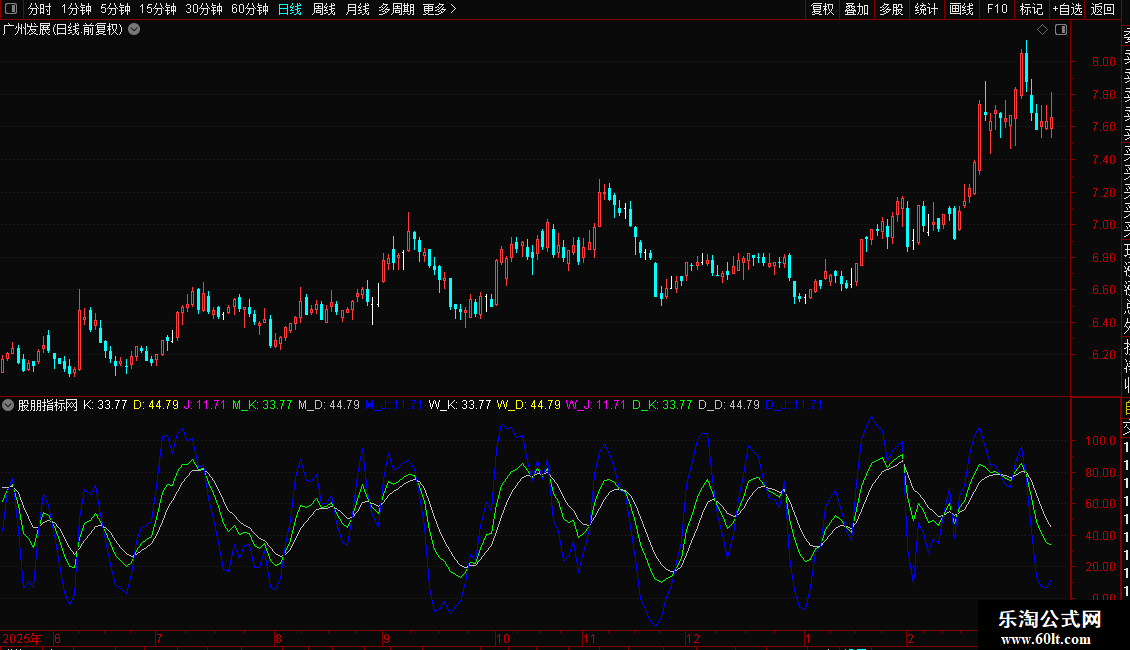Image resolution: width=1130 pixels, height=650 pixels.
Task: Click the magenta J: 11.71 value
Action: pos(205,405)
